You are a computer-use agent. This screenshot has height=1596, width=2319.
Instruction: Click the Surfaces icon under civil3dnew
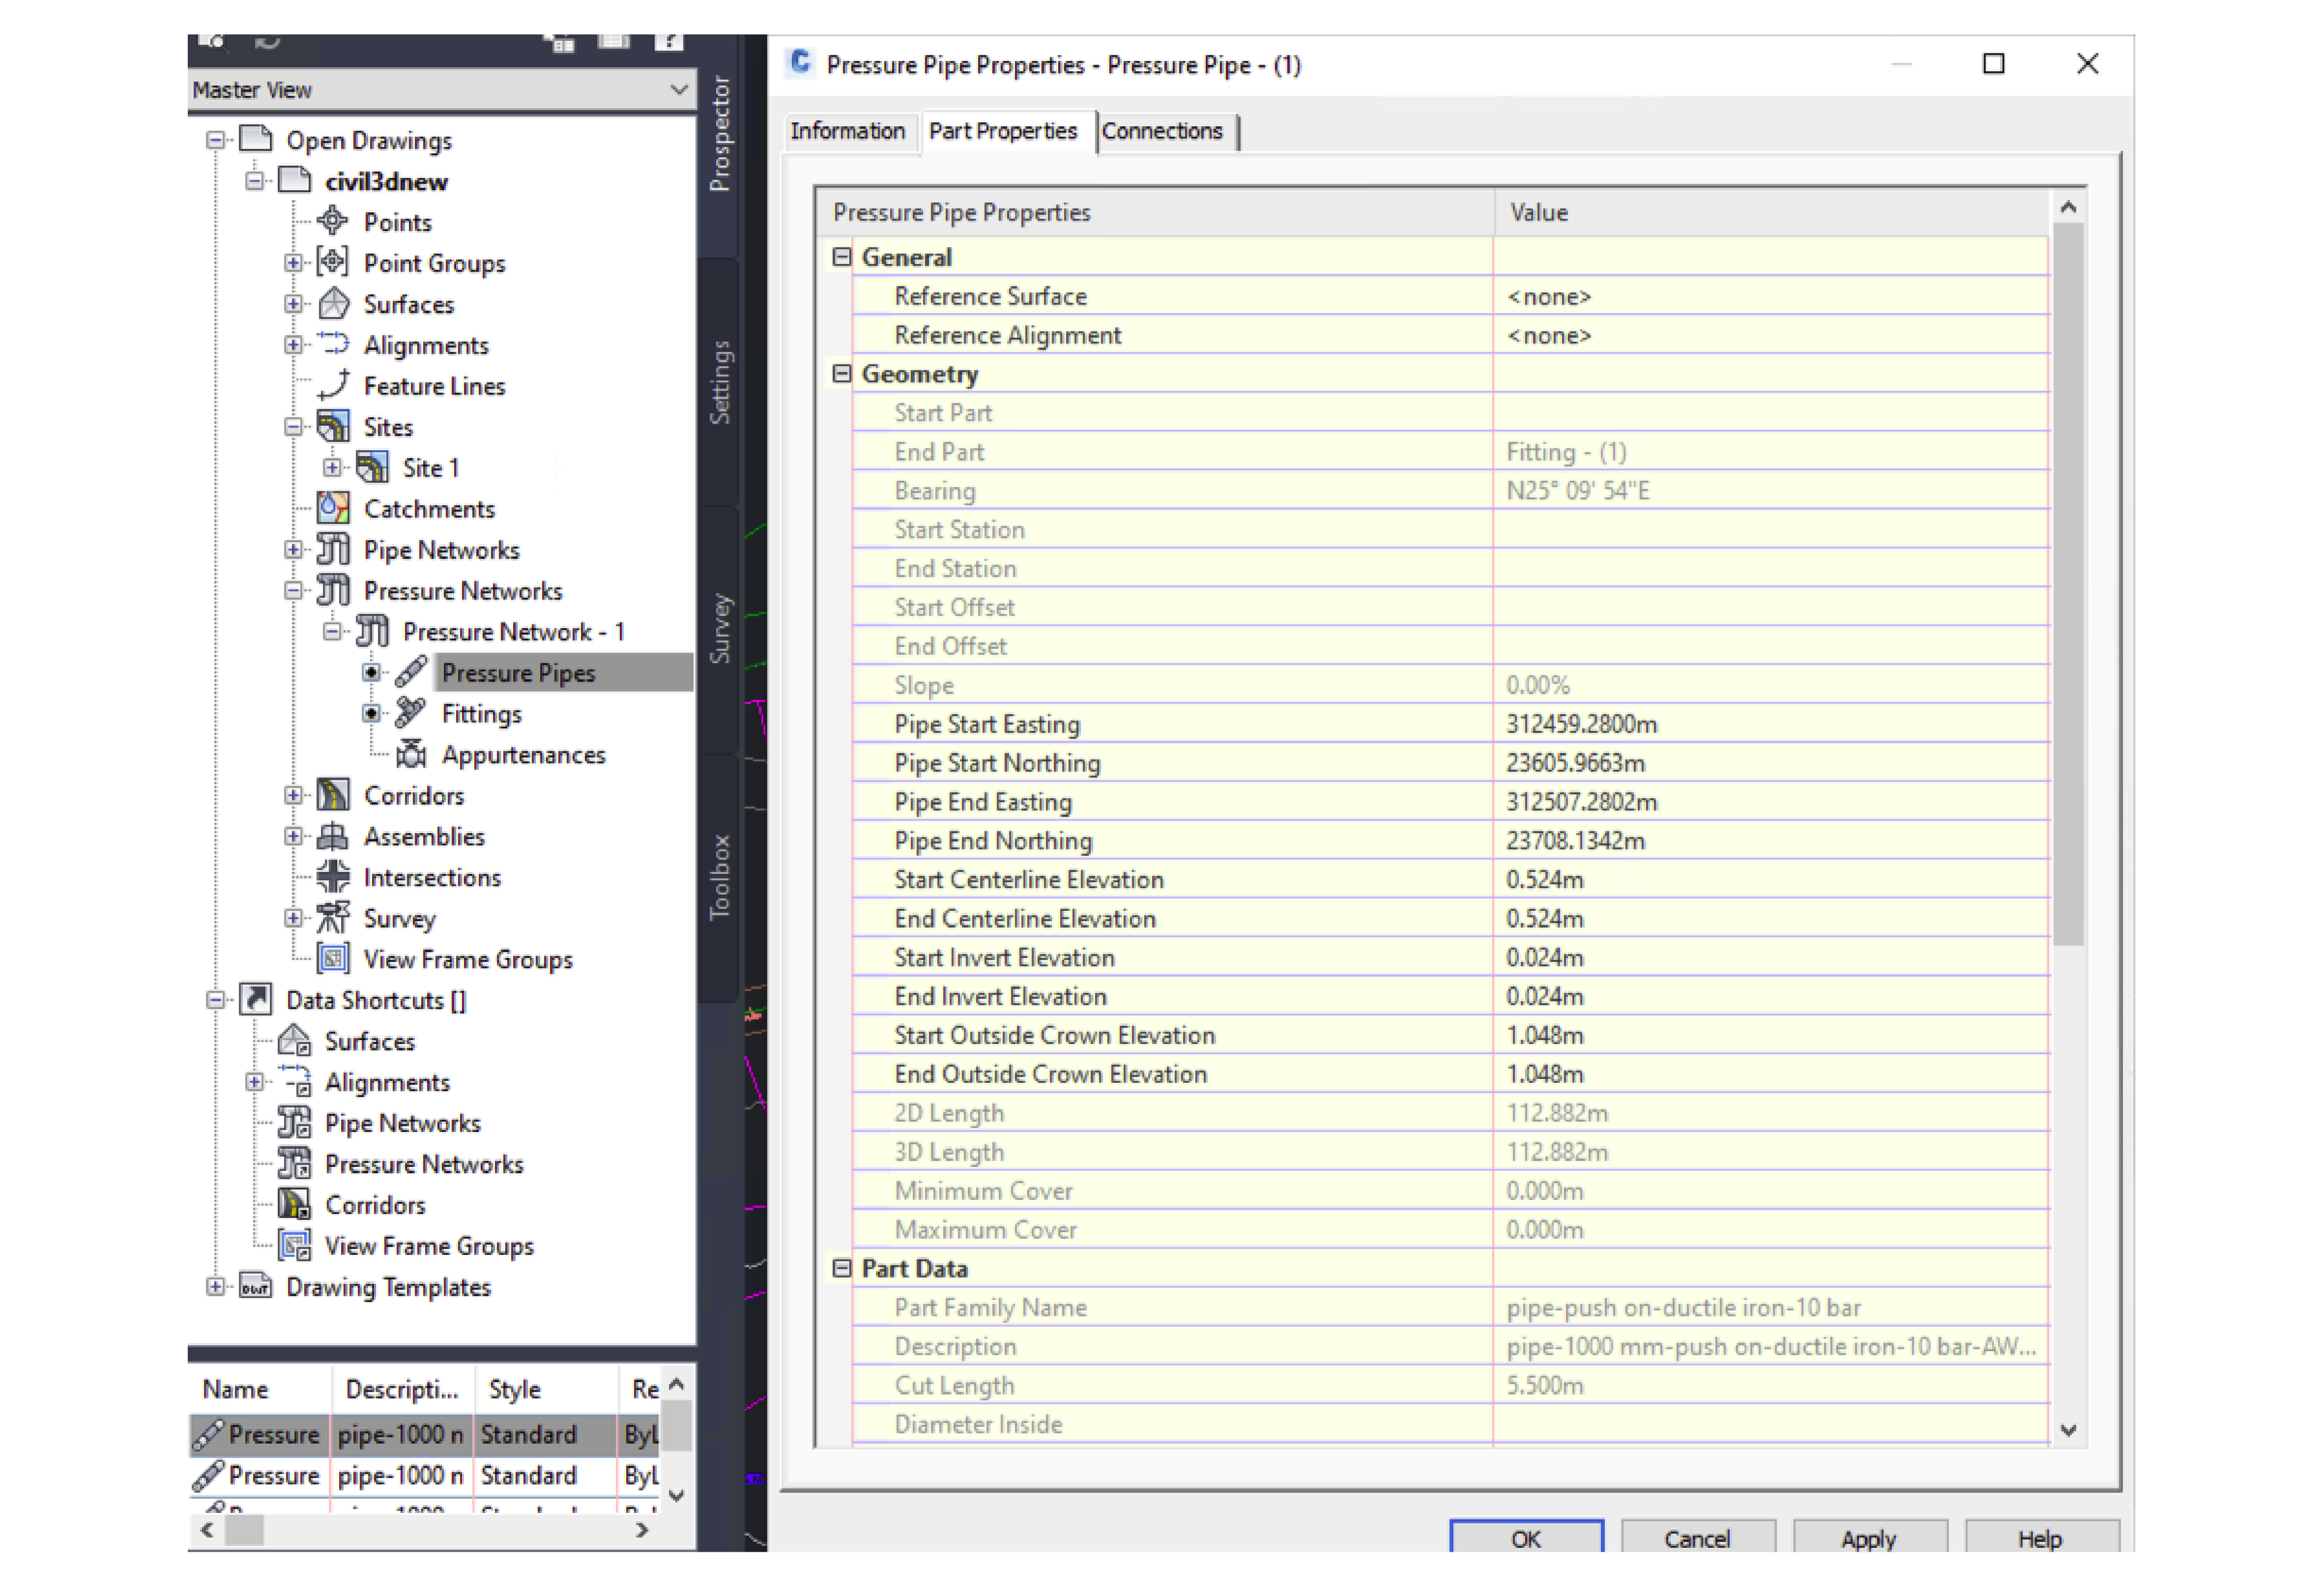(x=332, y=303)
